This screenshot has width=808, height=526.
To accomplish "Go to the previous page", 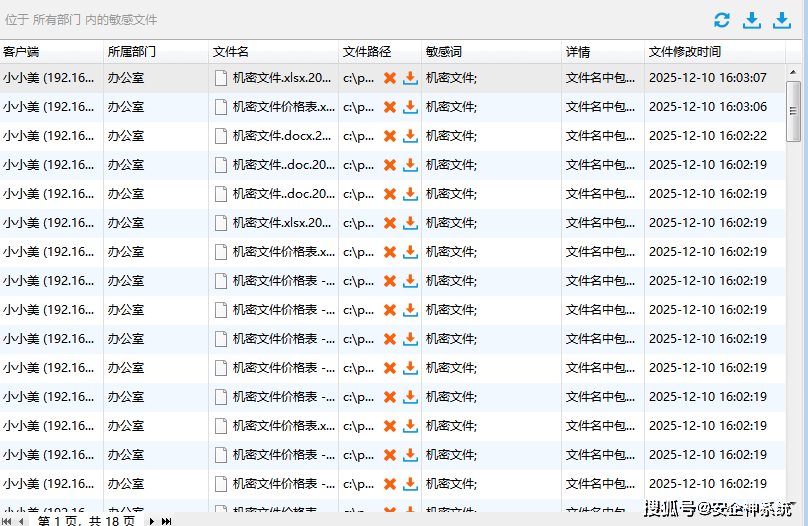I will click(x=21, y=521).
